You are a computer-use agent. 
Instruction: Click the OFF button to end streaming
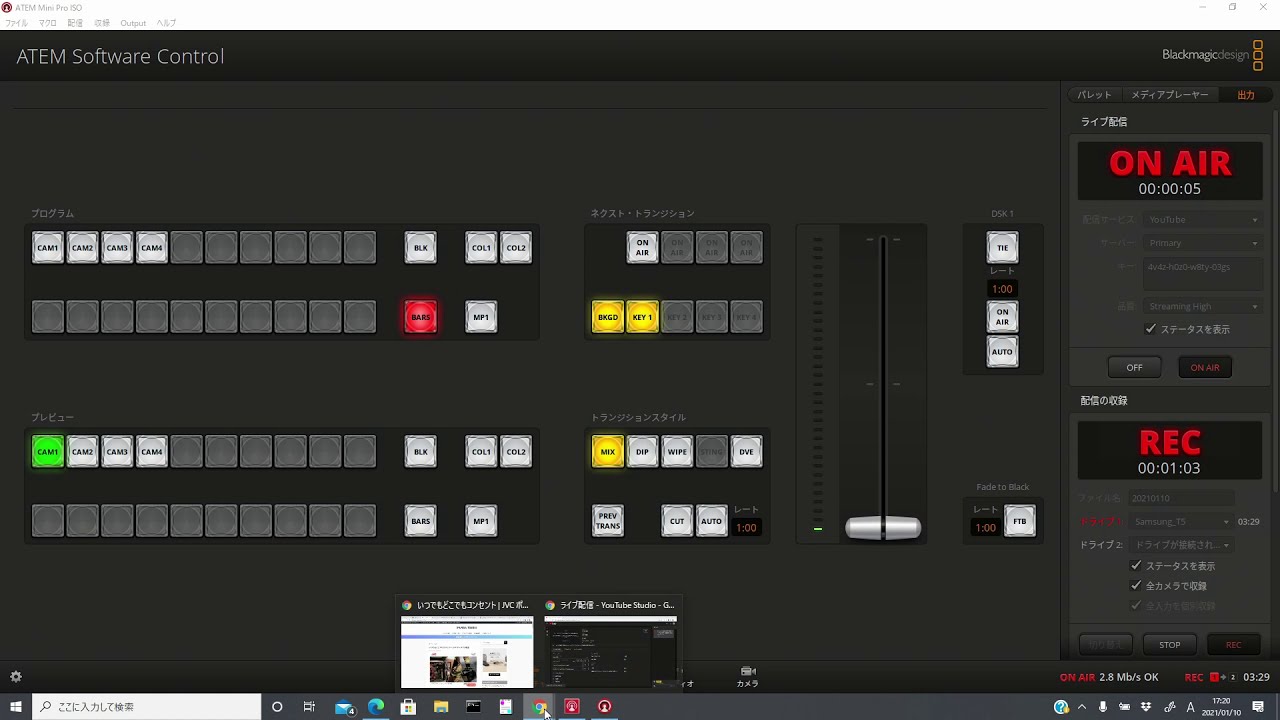coord(1134,368)
